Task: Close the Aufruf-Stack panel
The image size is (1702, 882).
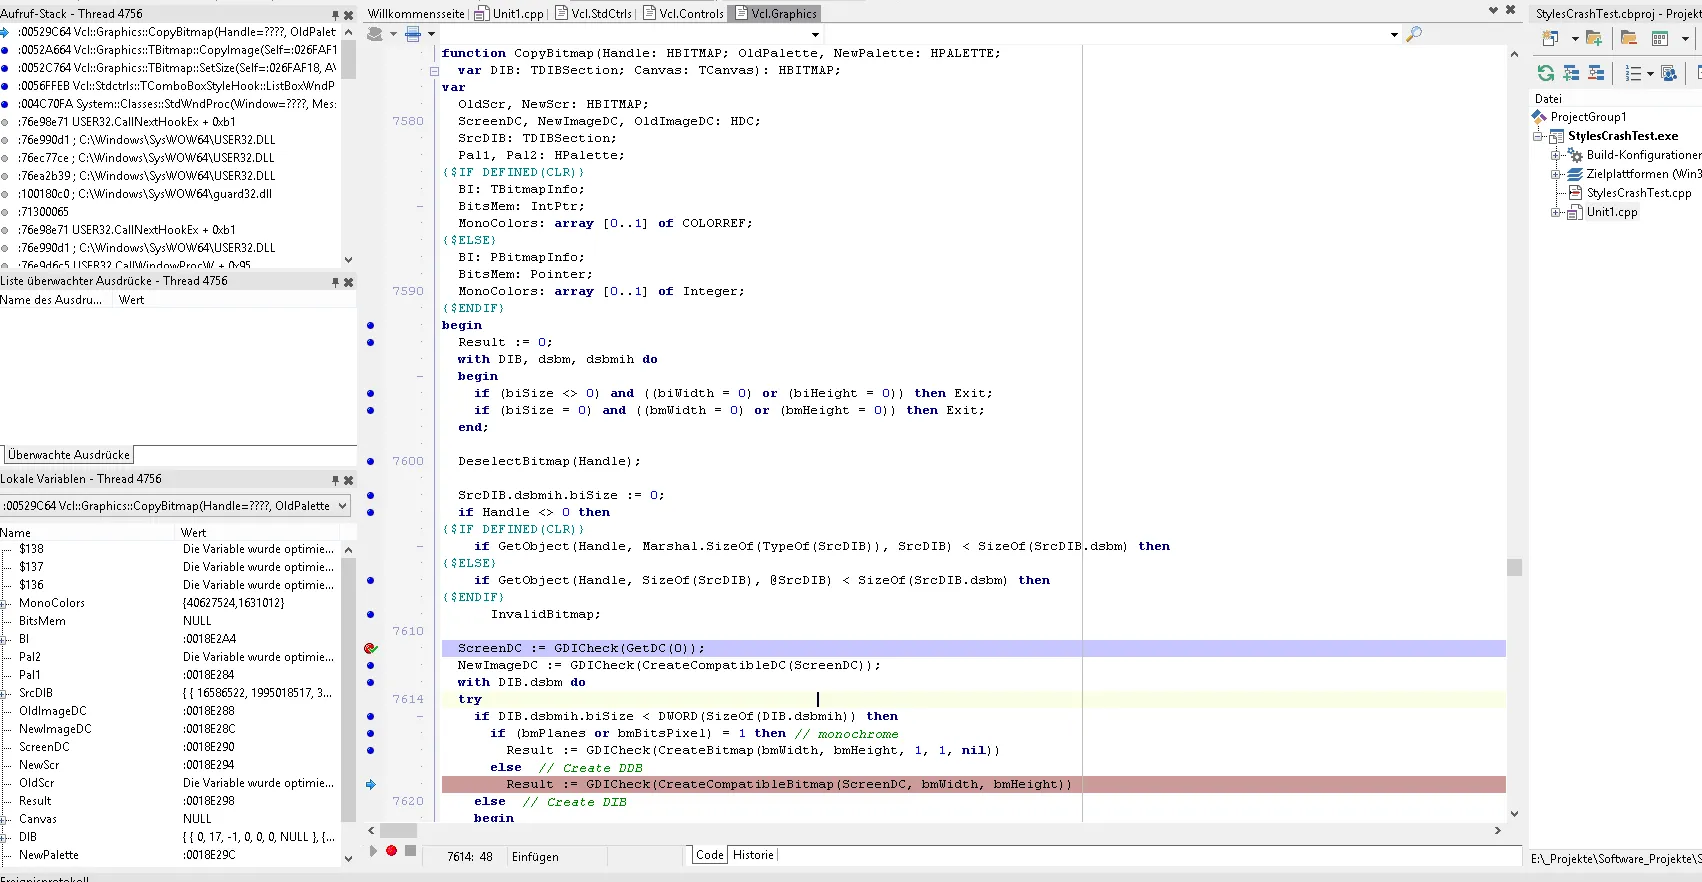Action: pyautogui.click(x=348, y=15)
